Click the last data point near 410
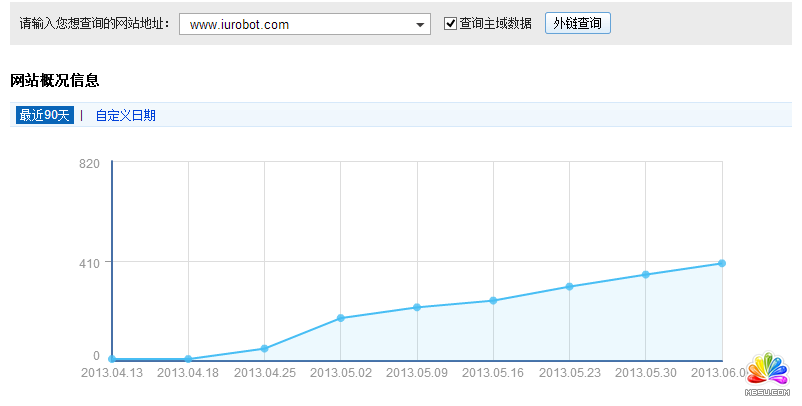 (x=721, y=263)
